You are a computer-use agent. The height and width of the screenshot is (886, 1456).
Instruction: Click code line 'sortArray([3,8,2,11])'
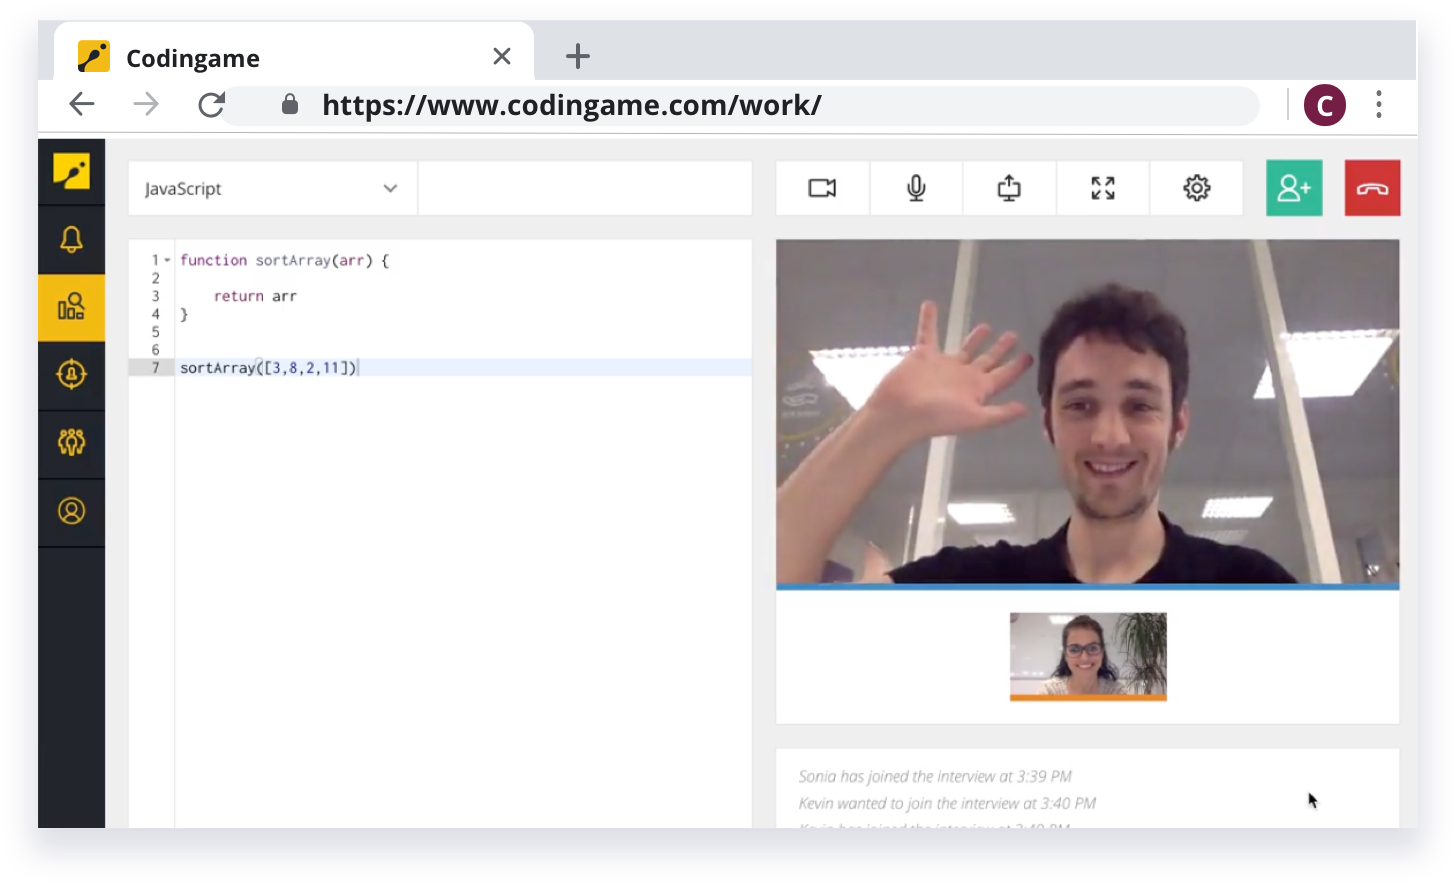pos(268,368)
